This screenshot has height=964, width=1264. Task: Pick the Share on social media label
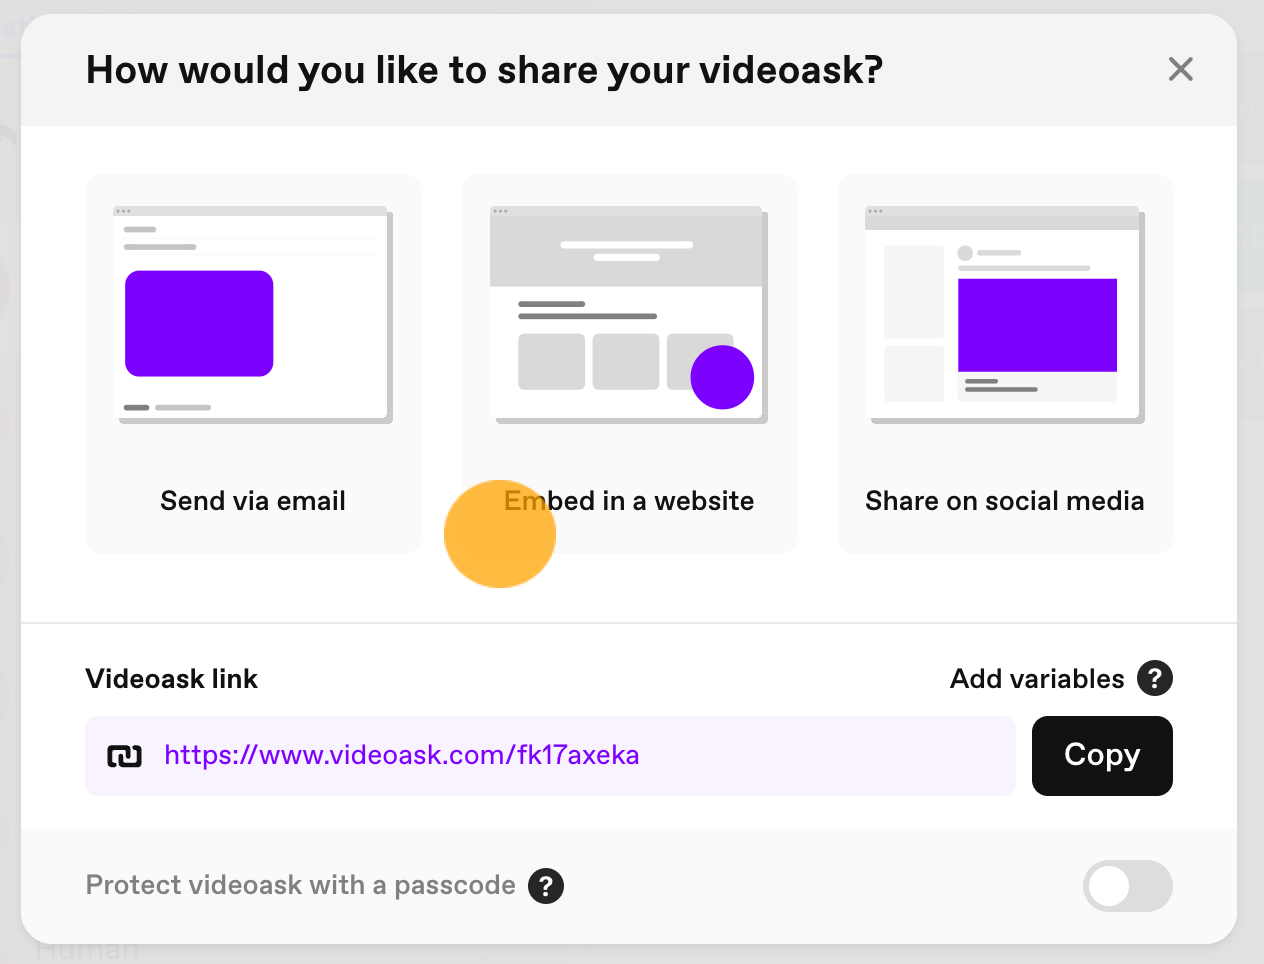pyautogui.click(x=1004, y=501)
